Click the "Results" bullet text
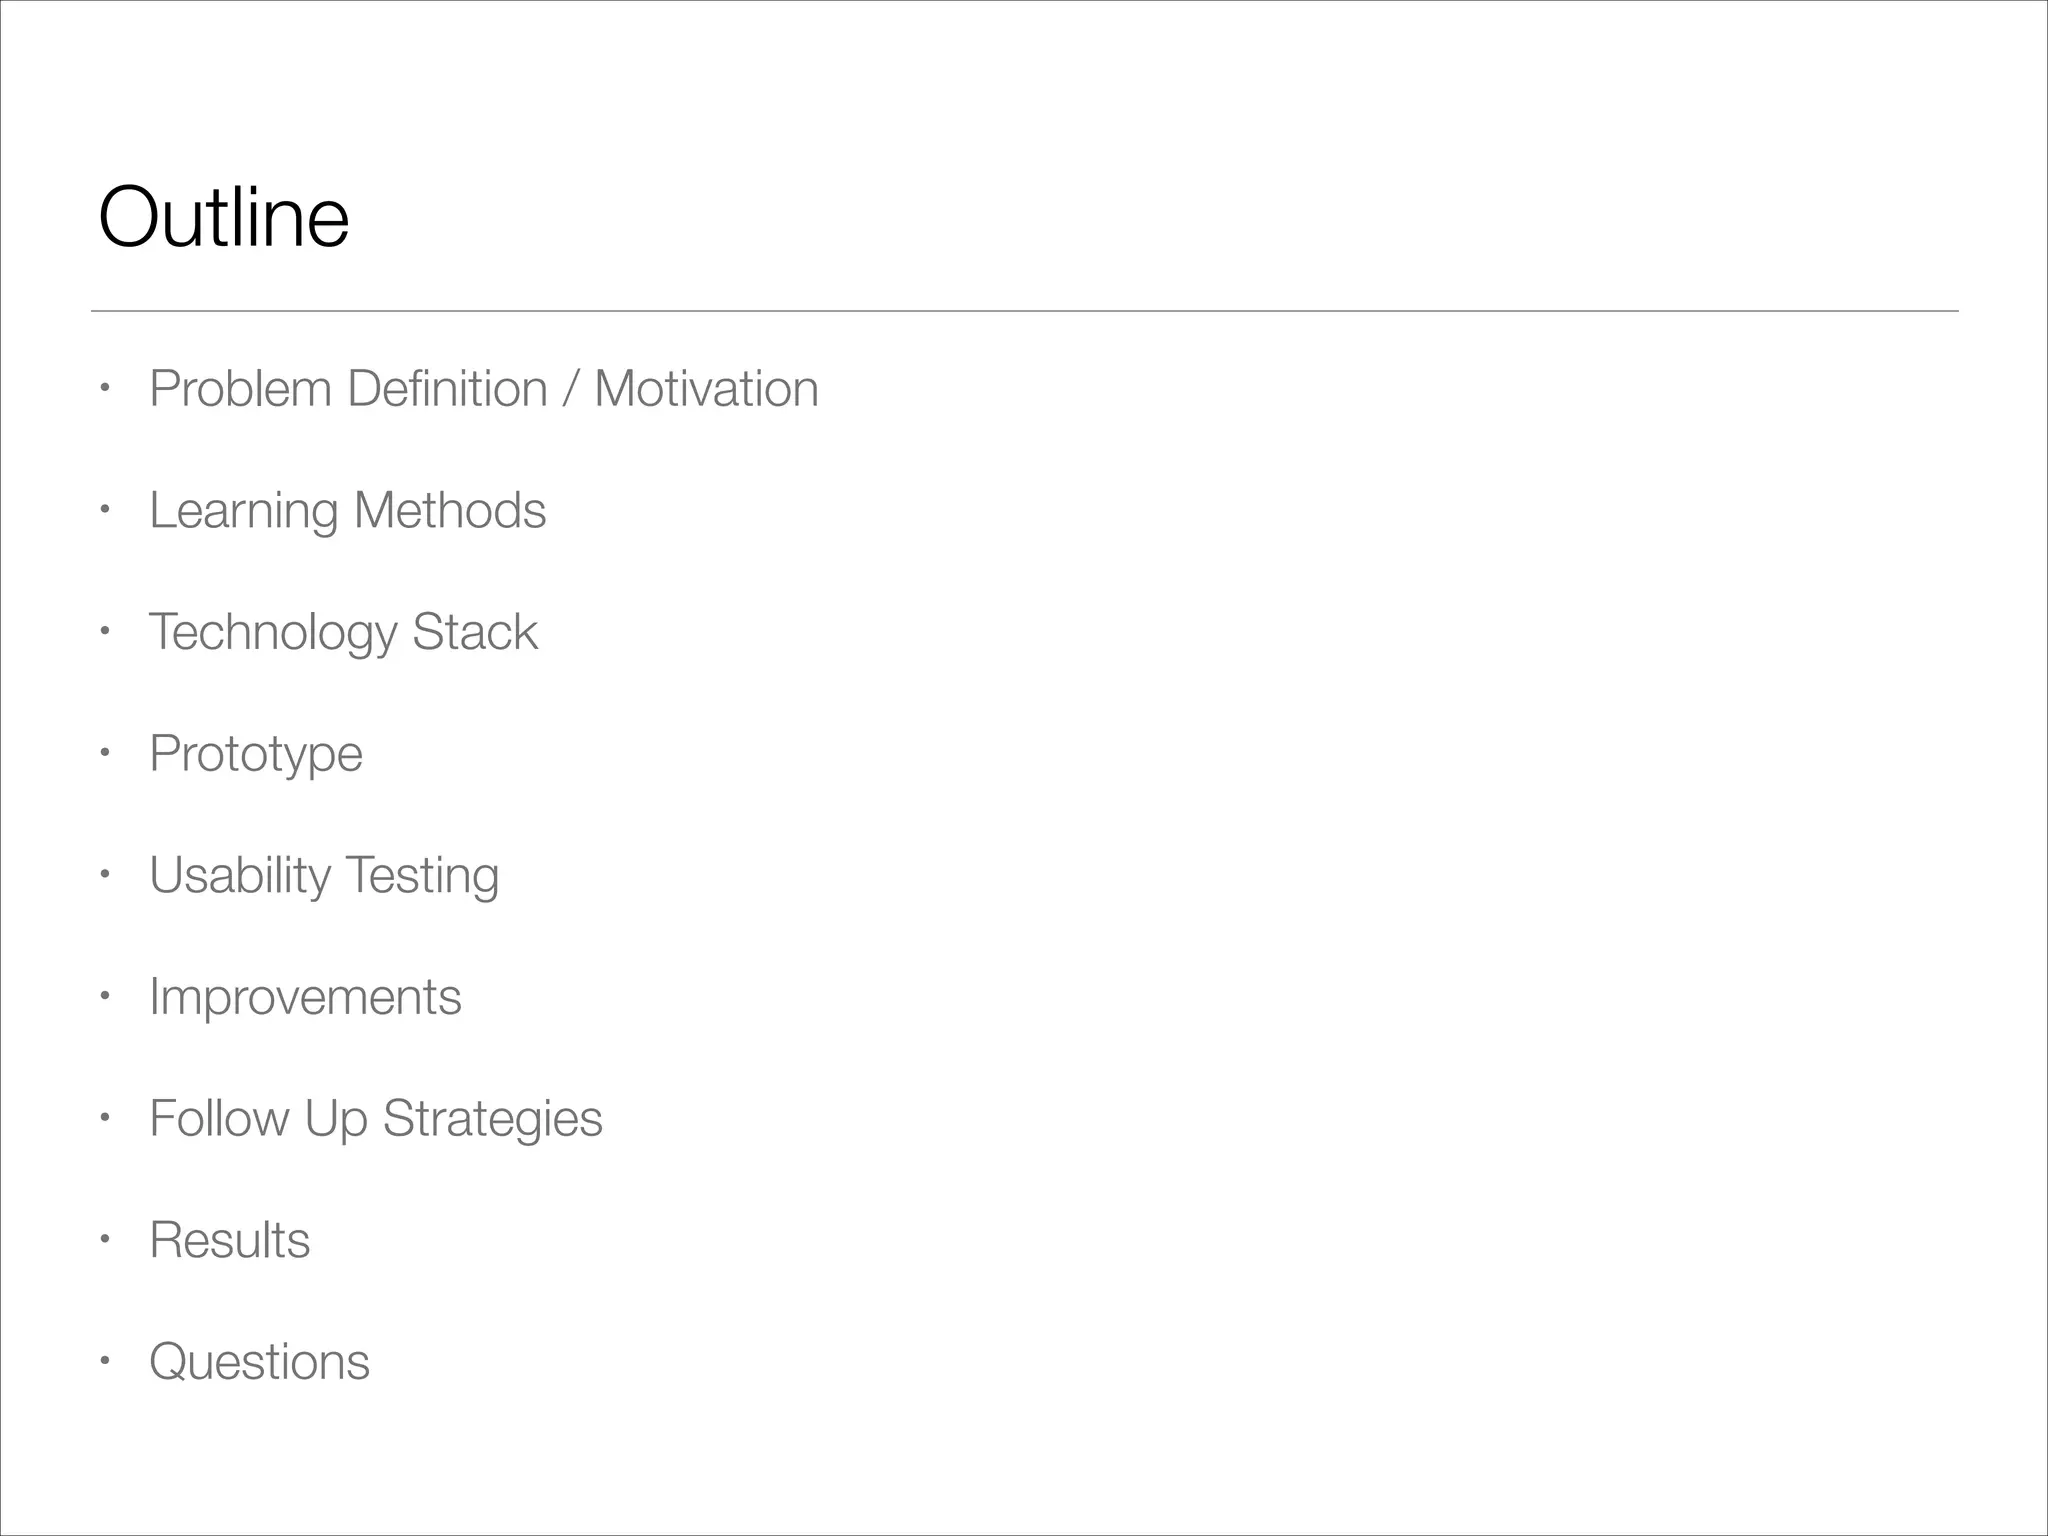 point(229,1240)
